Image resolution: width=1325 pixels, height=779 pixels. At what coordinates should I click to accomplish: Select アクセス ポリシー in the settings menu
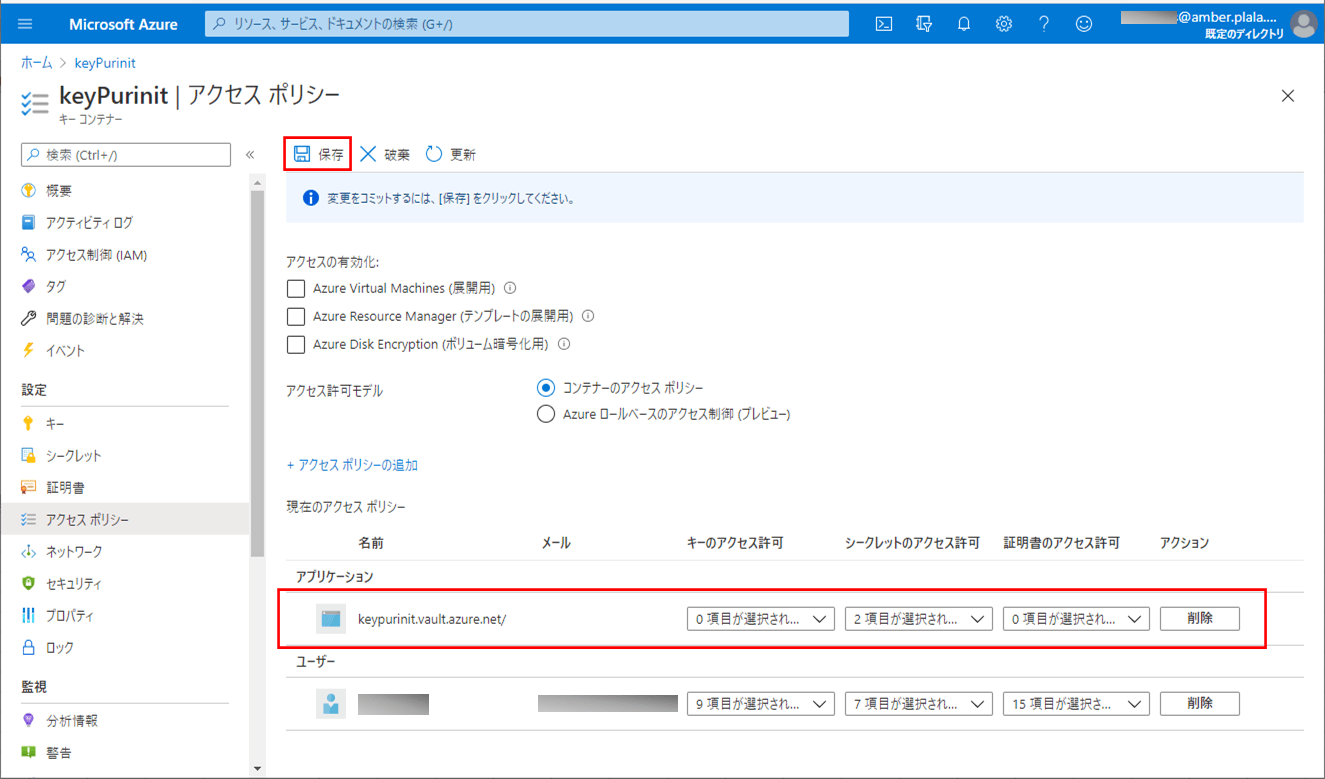pyautogui.click(x=126, y=519)
